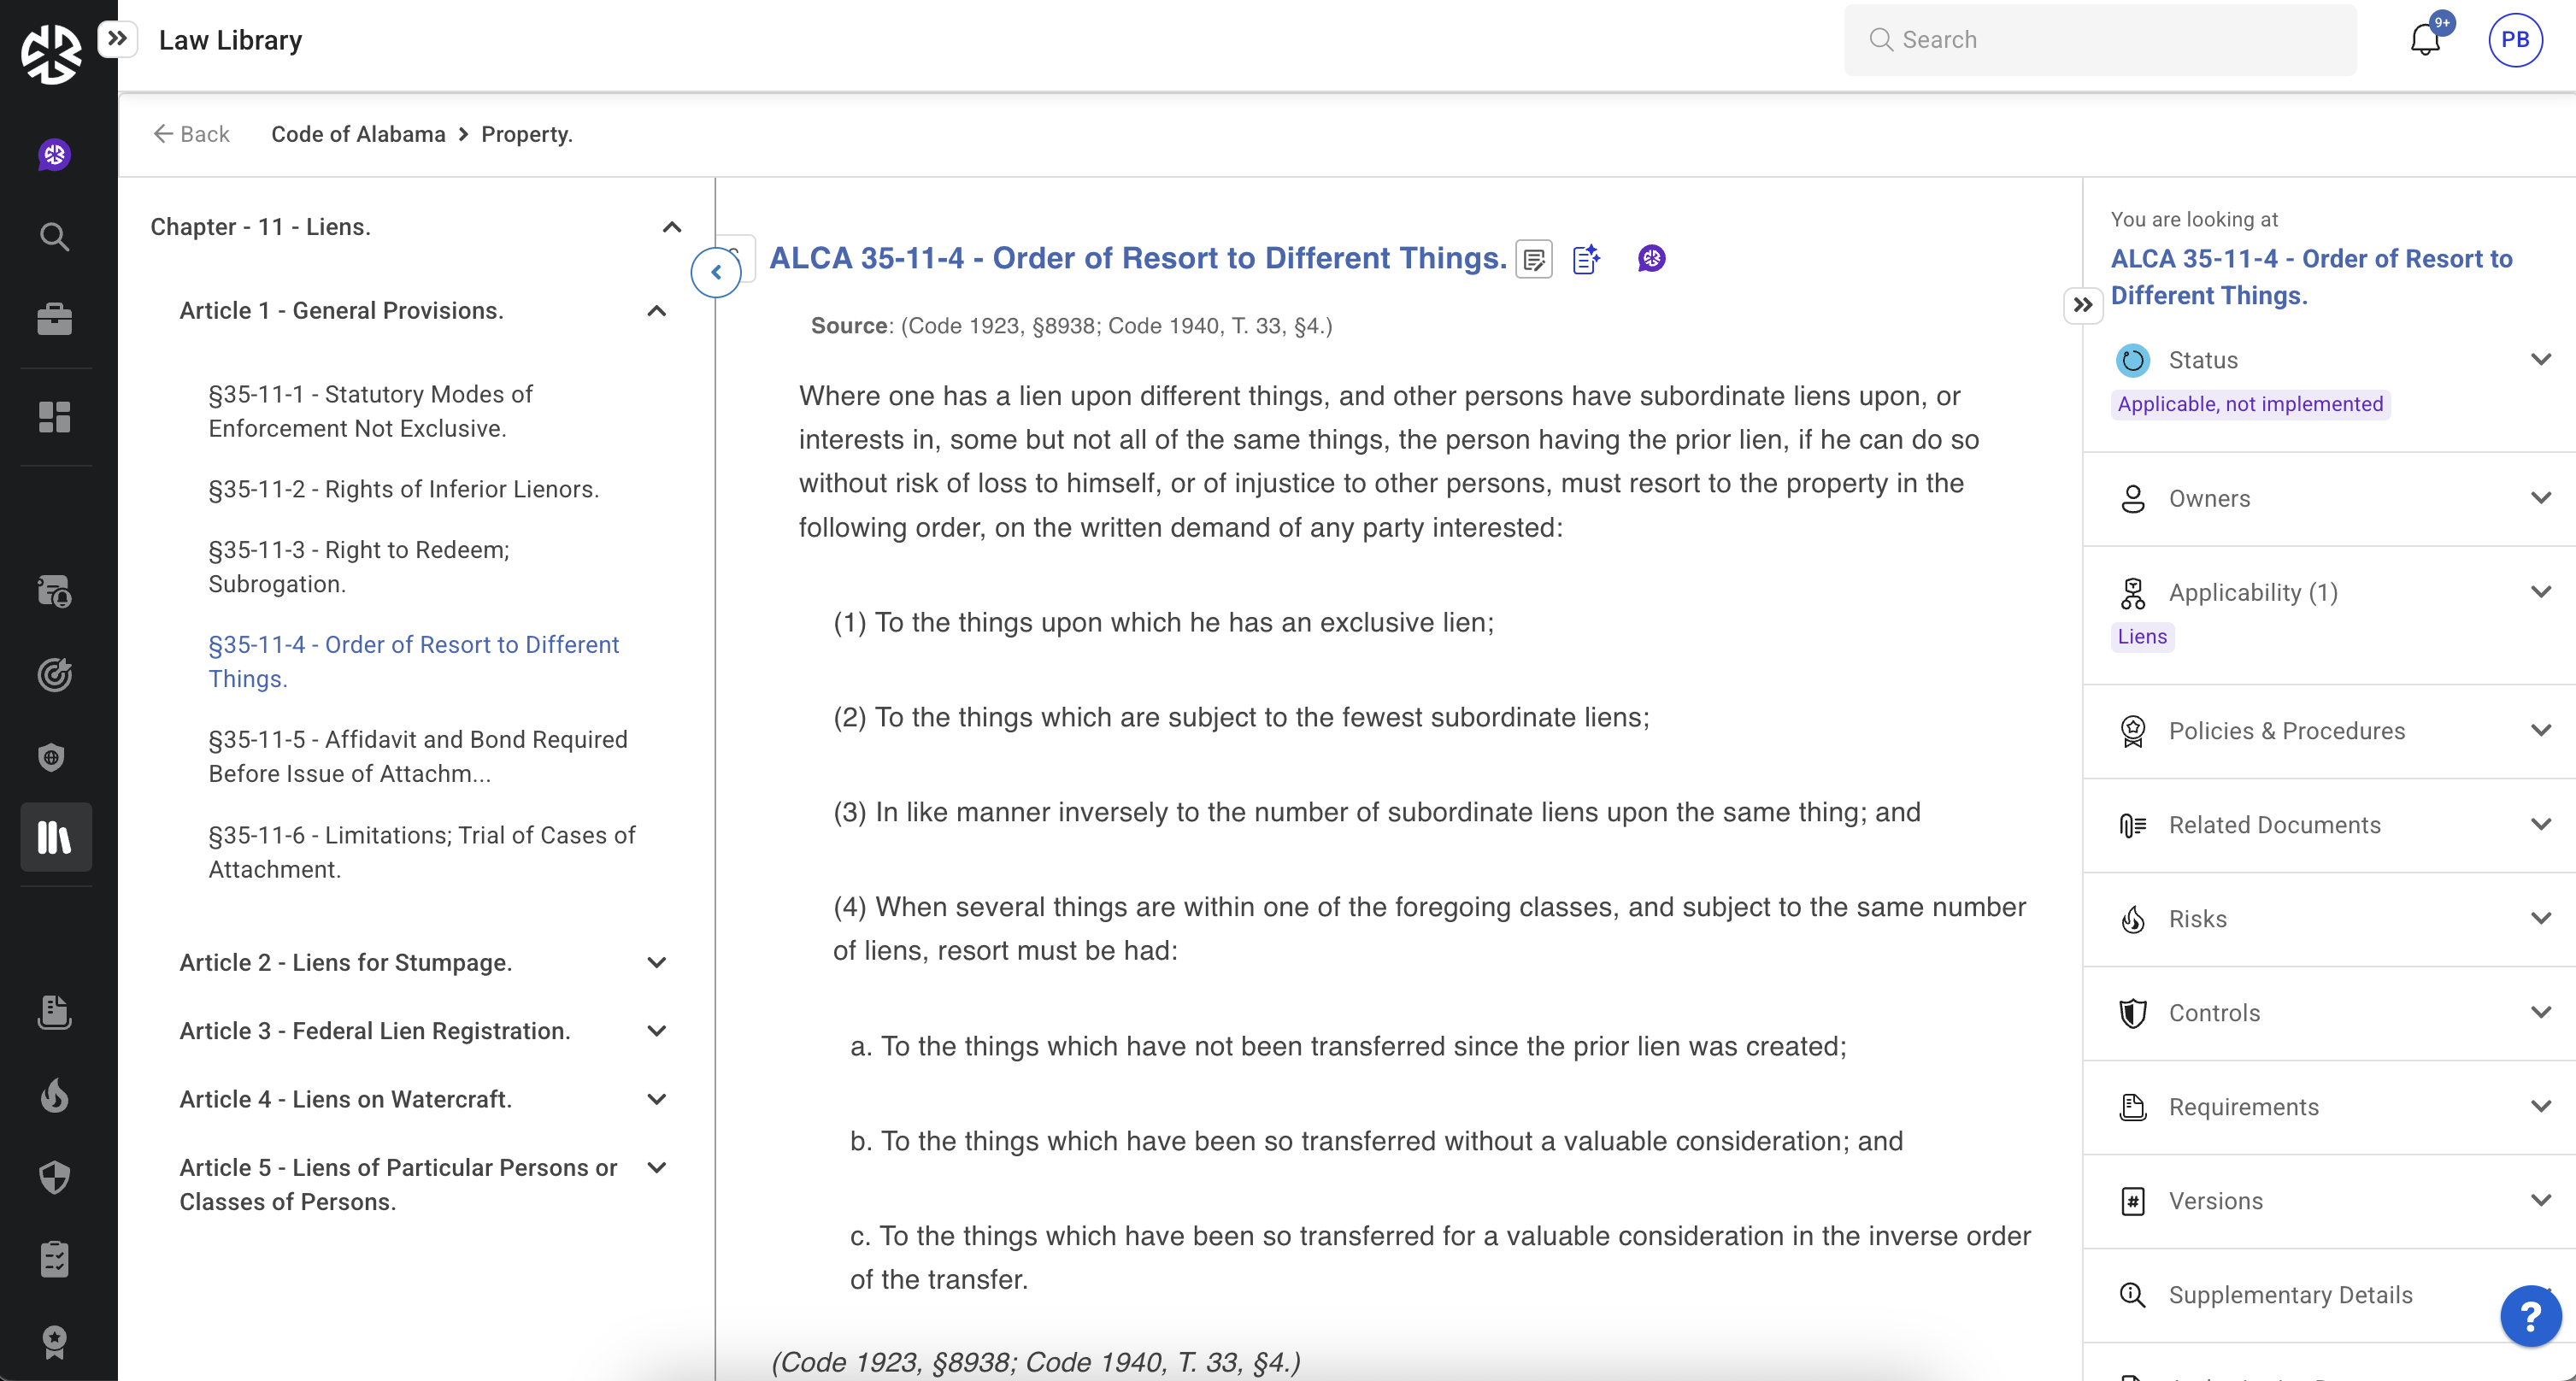The image size is (2576, 1381).
Task: Collapse Article 1 - General Provisions
Action: 656,311
